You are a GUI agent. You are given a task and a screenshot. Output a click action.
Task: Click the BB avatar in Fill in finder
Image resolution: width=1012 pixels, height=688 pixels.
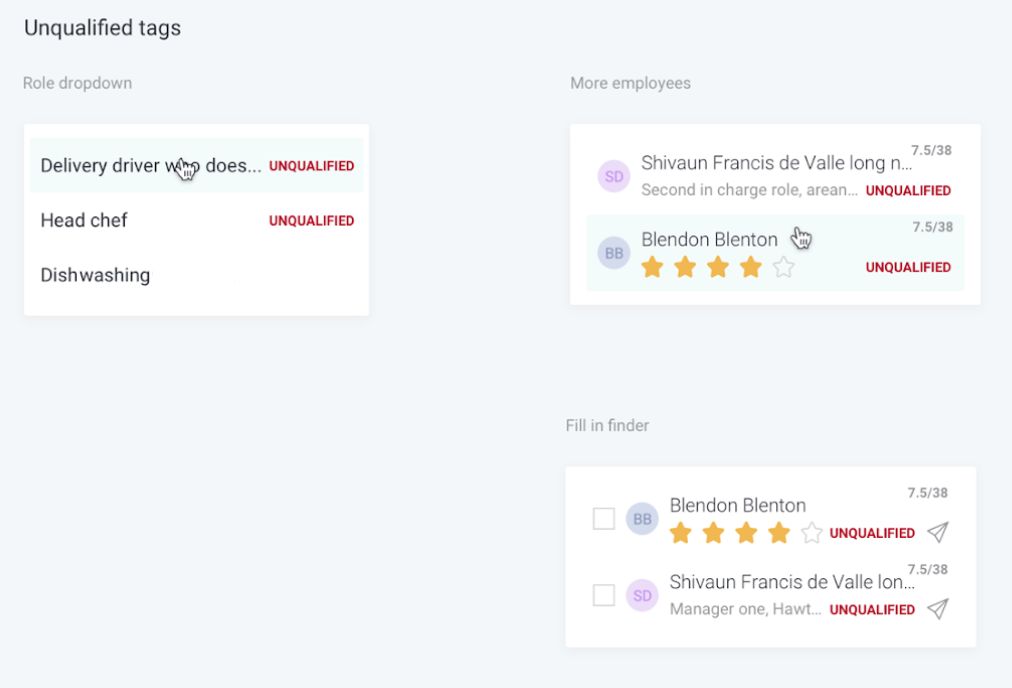click(x=642, y=519)
